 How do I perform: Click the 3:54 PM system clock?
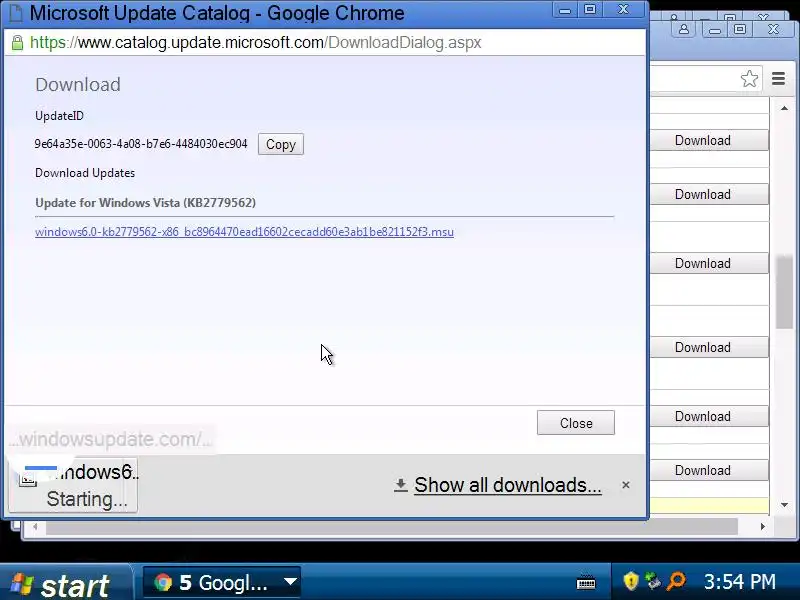[740, 582]
